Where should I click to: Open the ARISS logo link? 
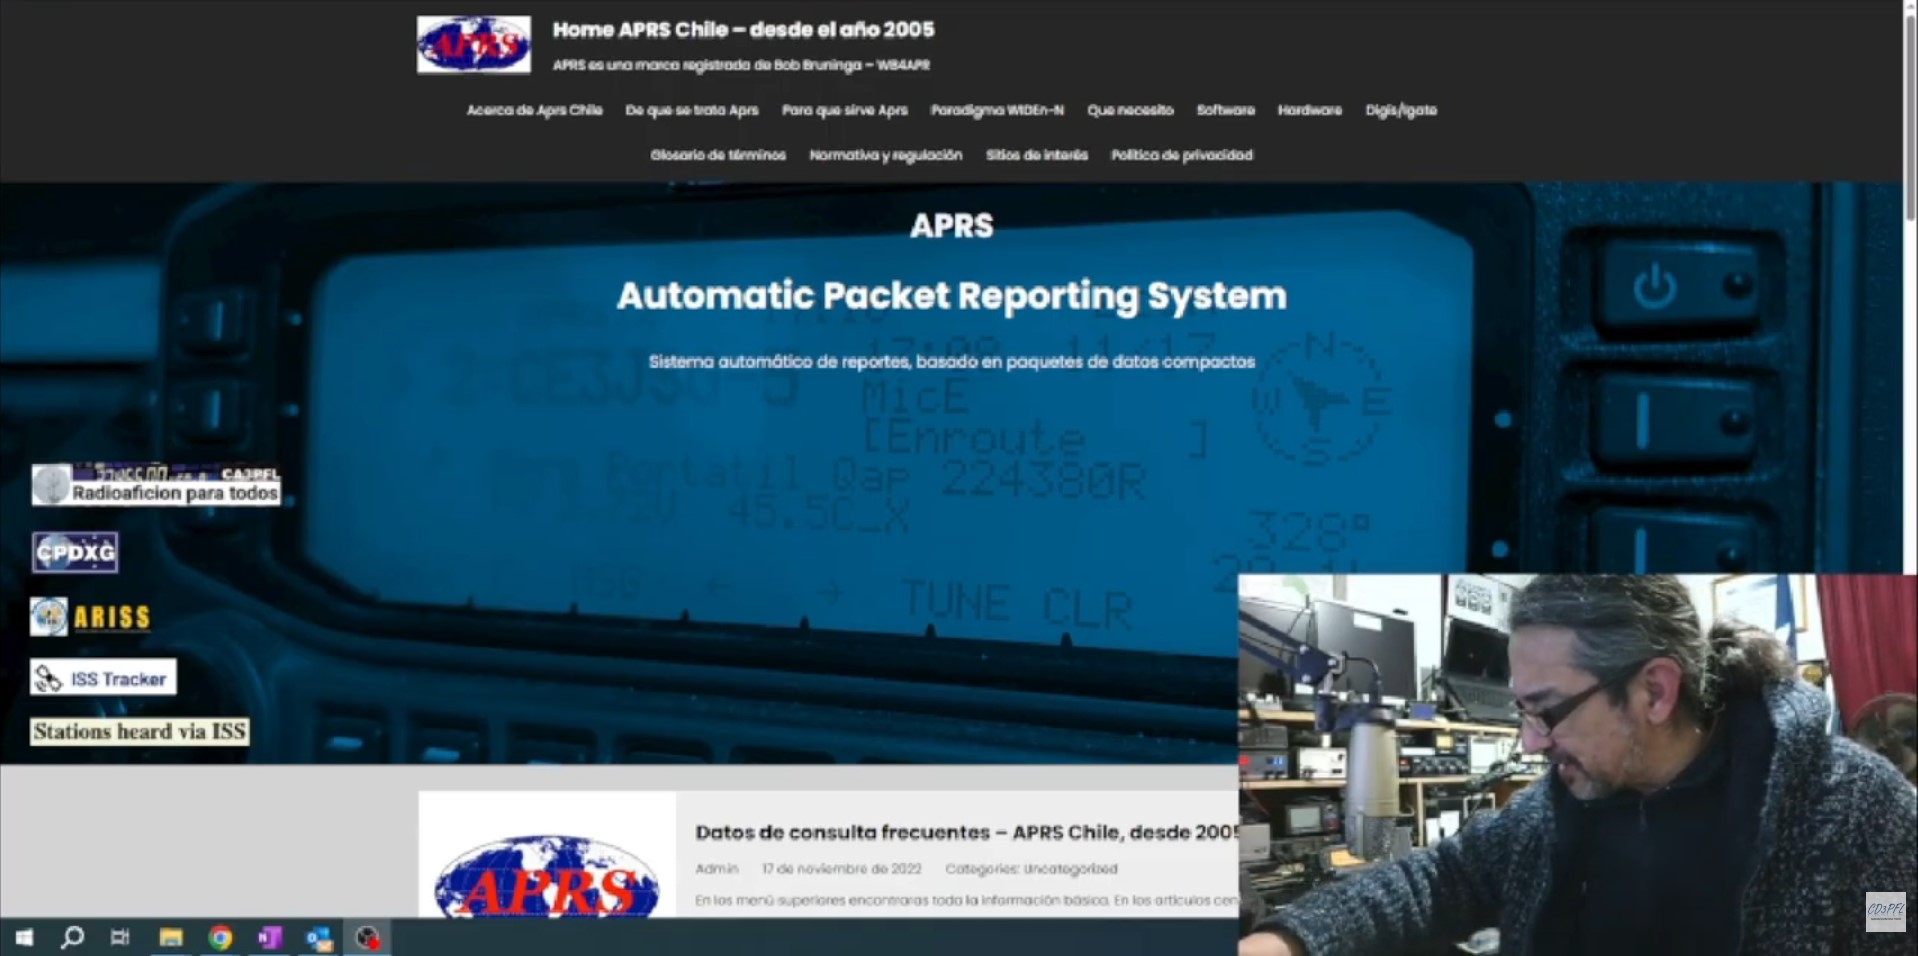tap(90, 617)
